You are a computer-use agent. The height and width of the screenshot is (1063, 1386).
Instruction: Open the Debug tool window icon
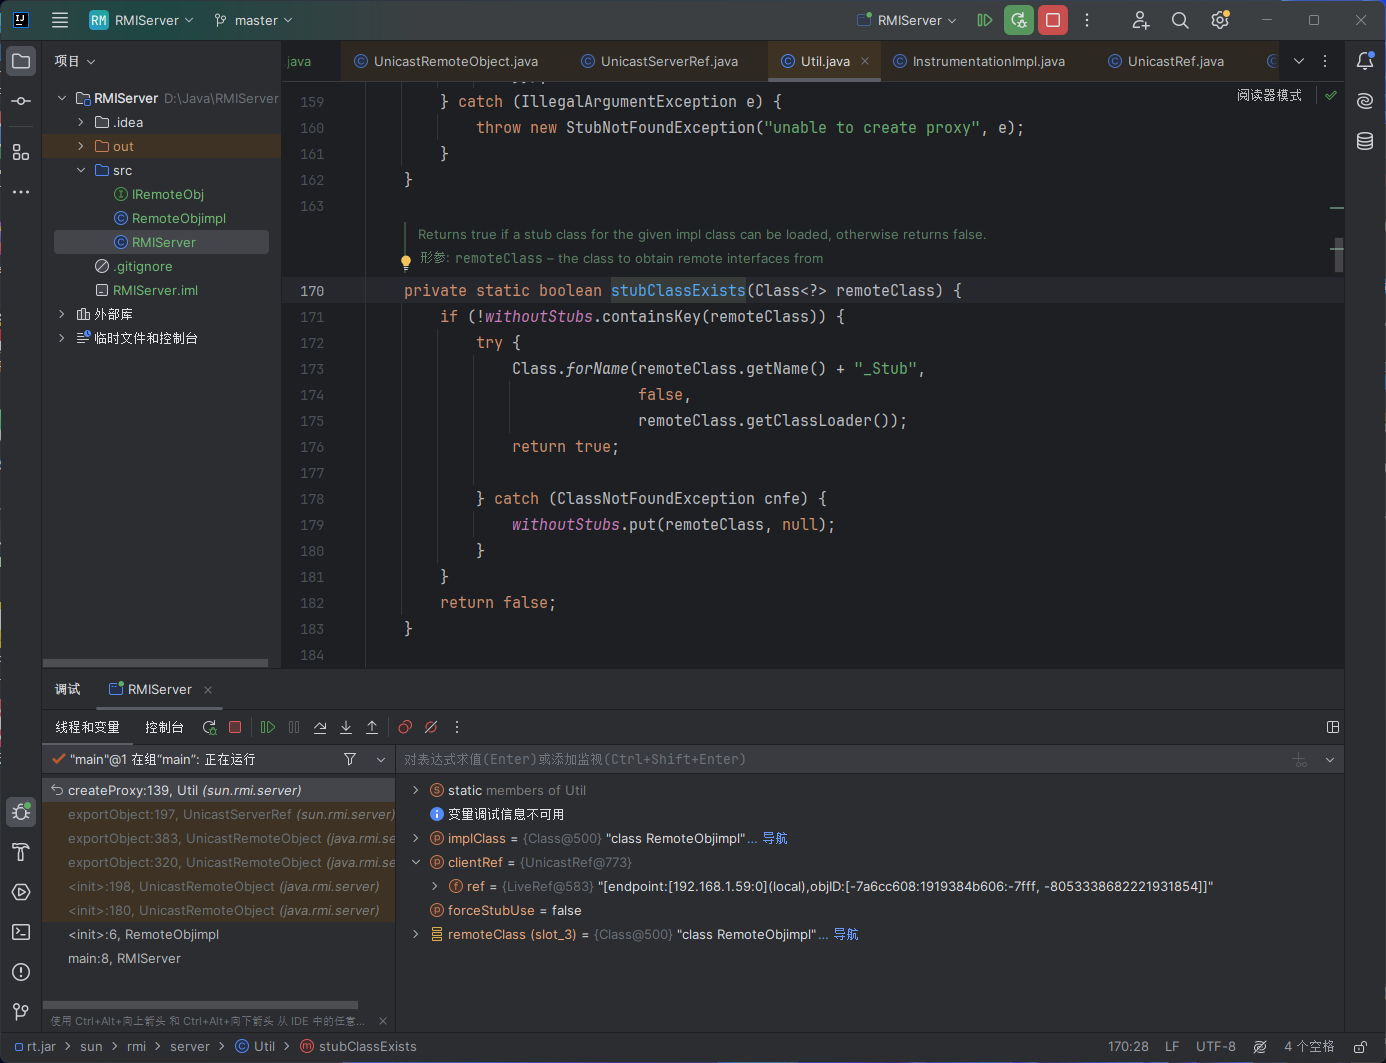[x=21, y=812]
